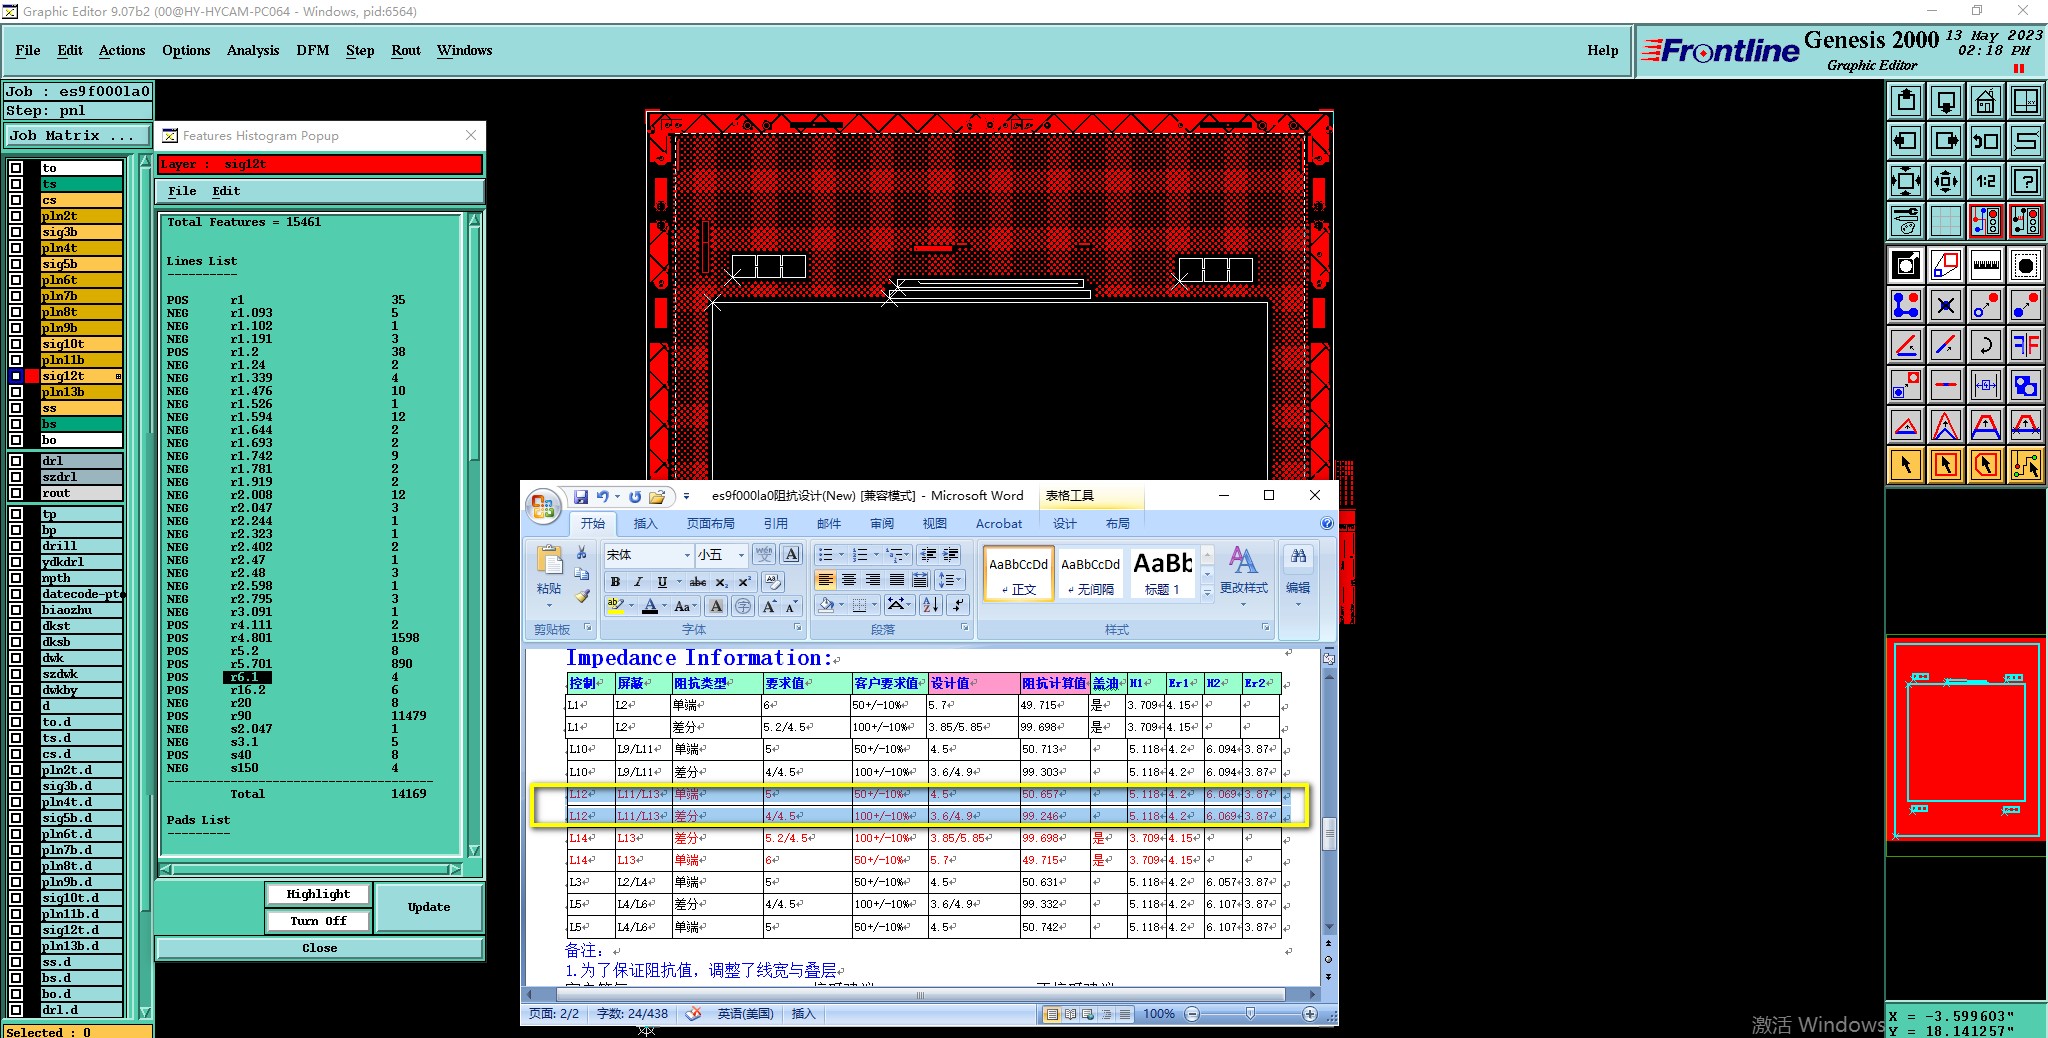This screenshot has width=2048, height=1038.
Task: Click the Word help question icon
Action: tap(1327, 523)
